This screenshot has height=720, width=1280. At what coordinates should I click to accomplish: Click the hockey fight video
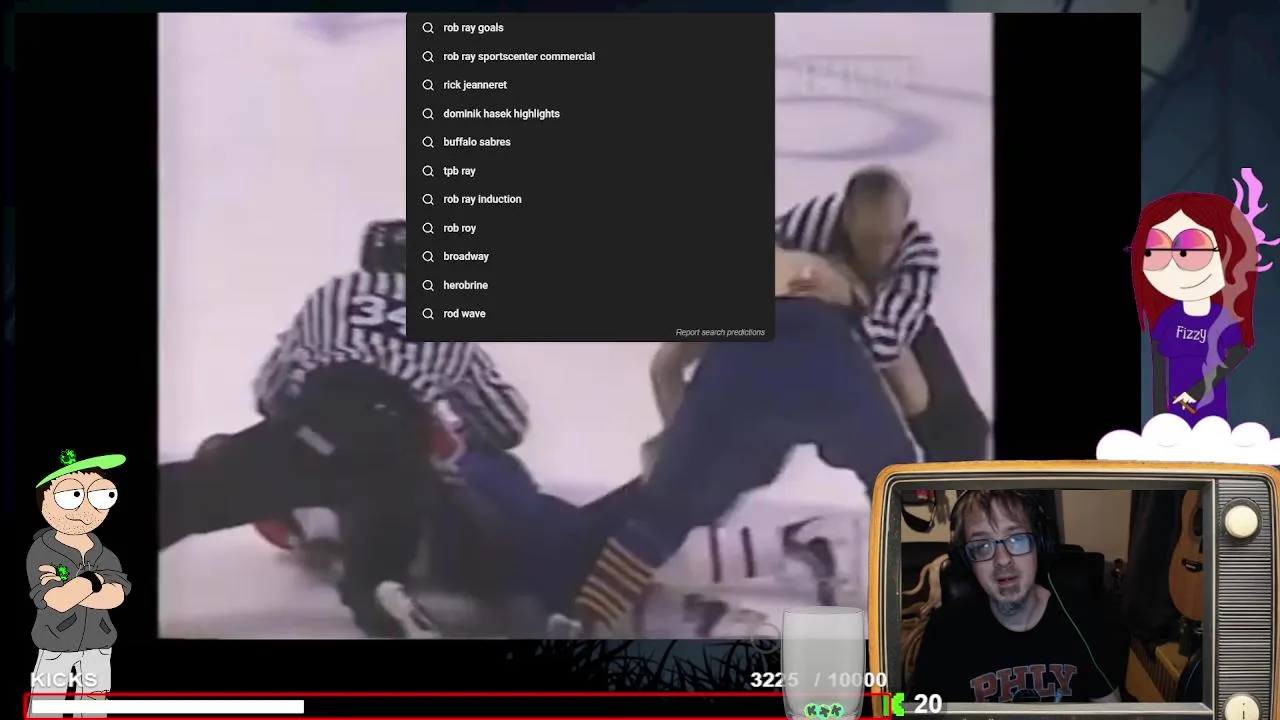click(575, 325)
